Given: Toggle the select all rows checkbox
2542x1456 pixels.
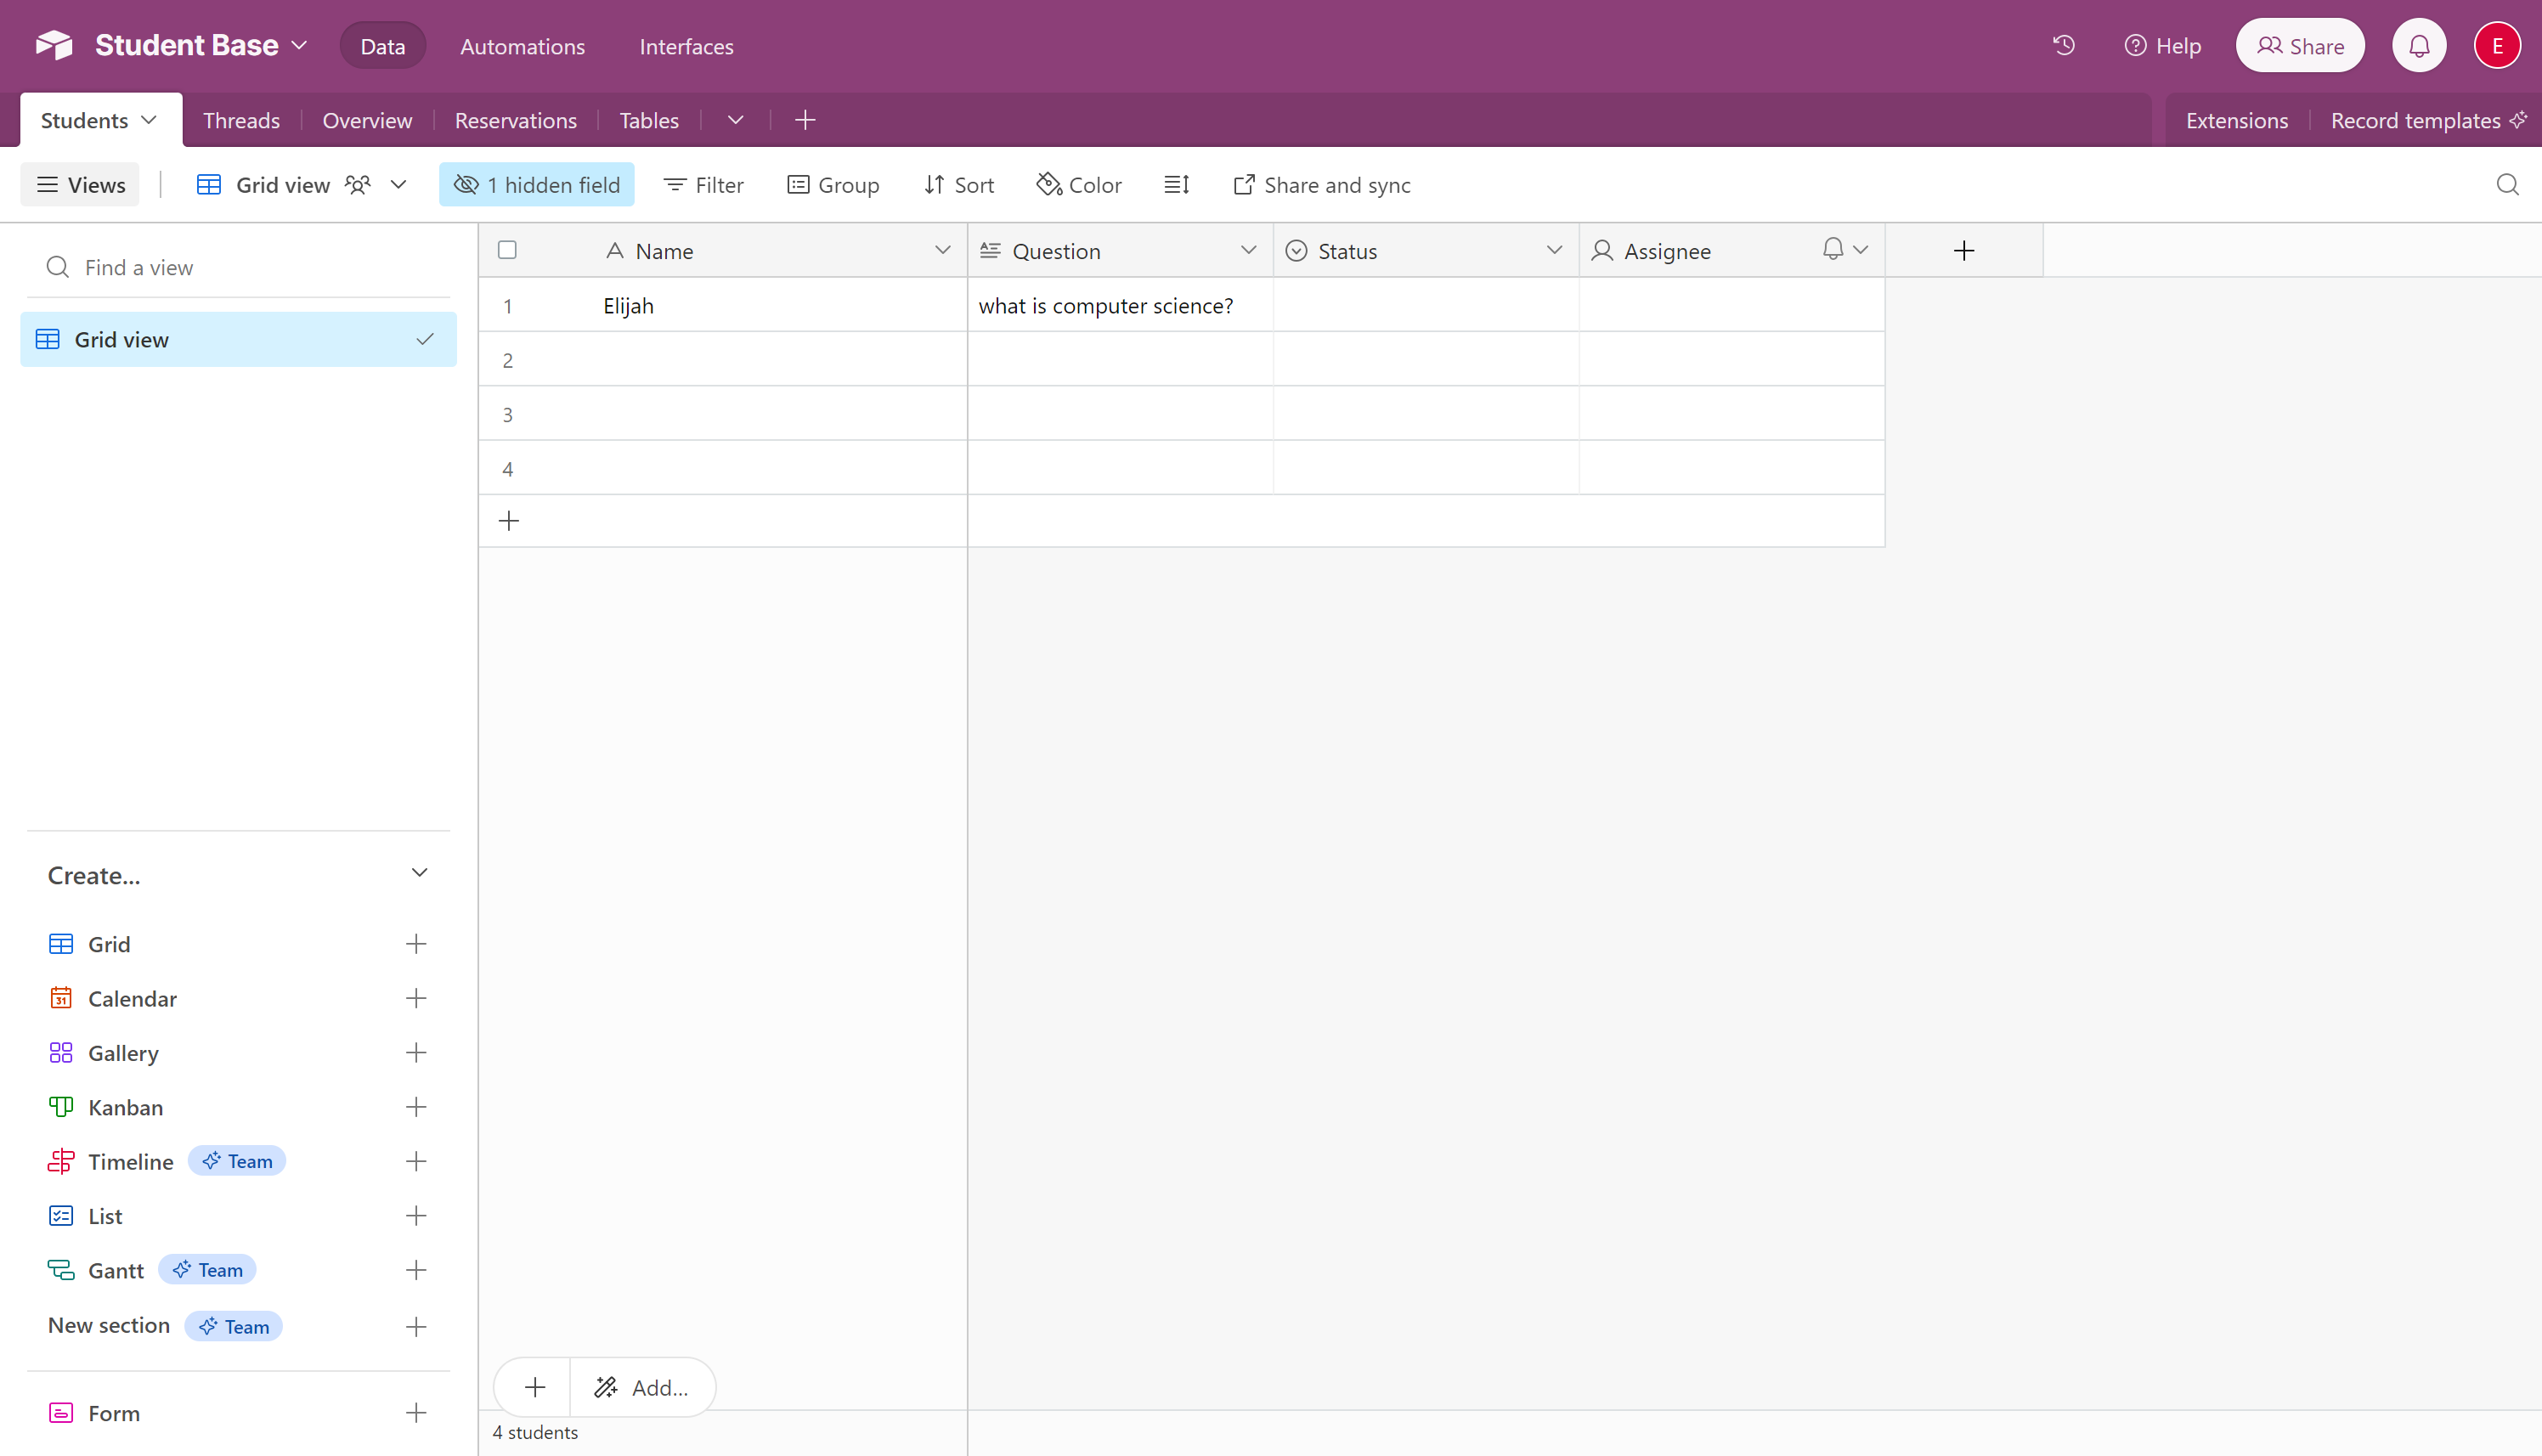Looking at the screenshot, I should [x=507, y=250].
